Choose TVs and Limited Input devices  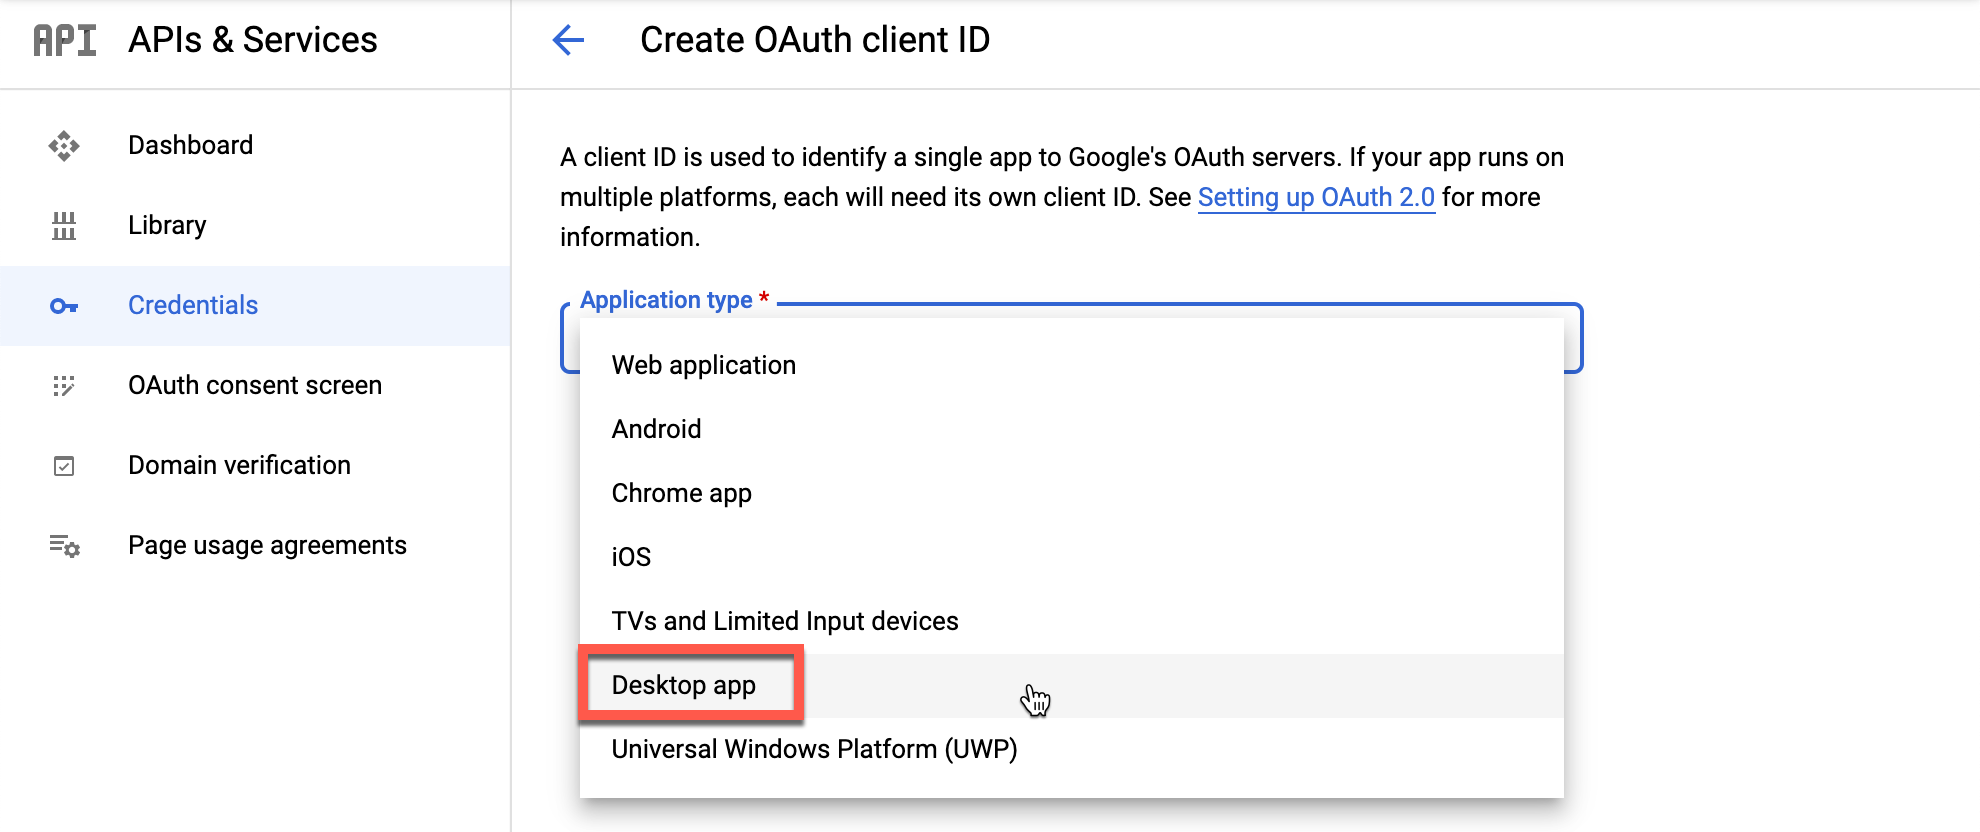tap(1071, 622)
